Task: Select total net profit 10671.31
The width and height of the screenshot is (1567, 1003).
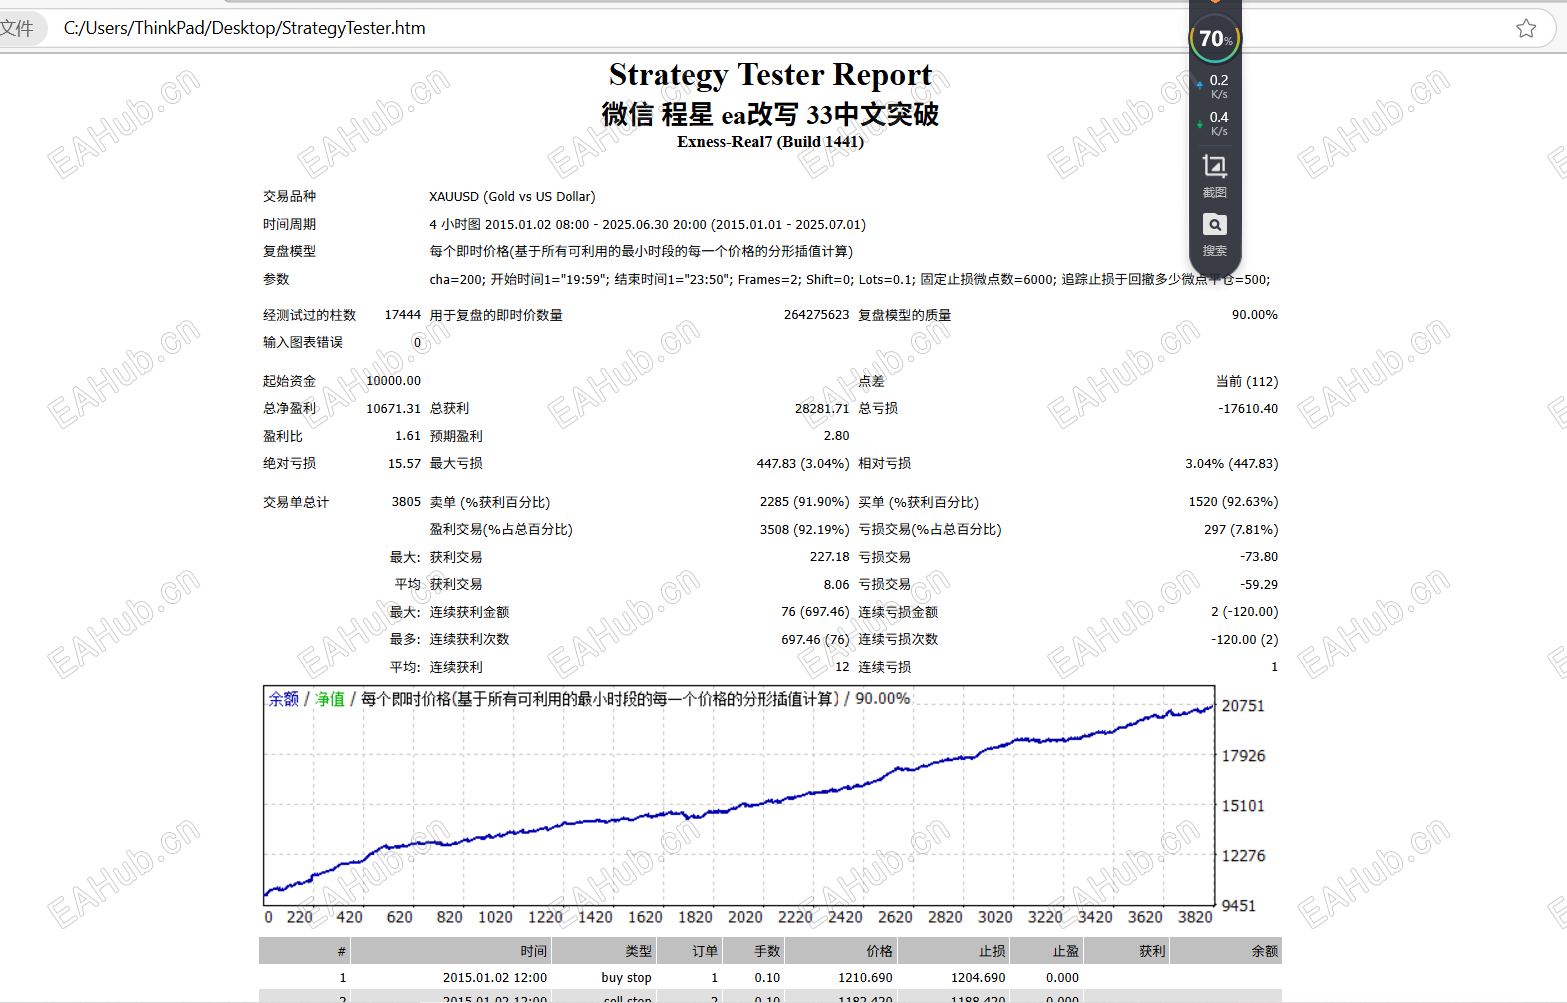Action: [x=393, y=409]
